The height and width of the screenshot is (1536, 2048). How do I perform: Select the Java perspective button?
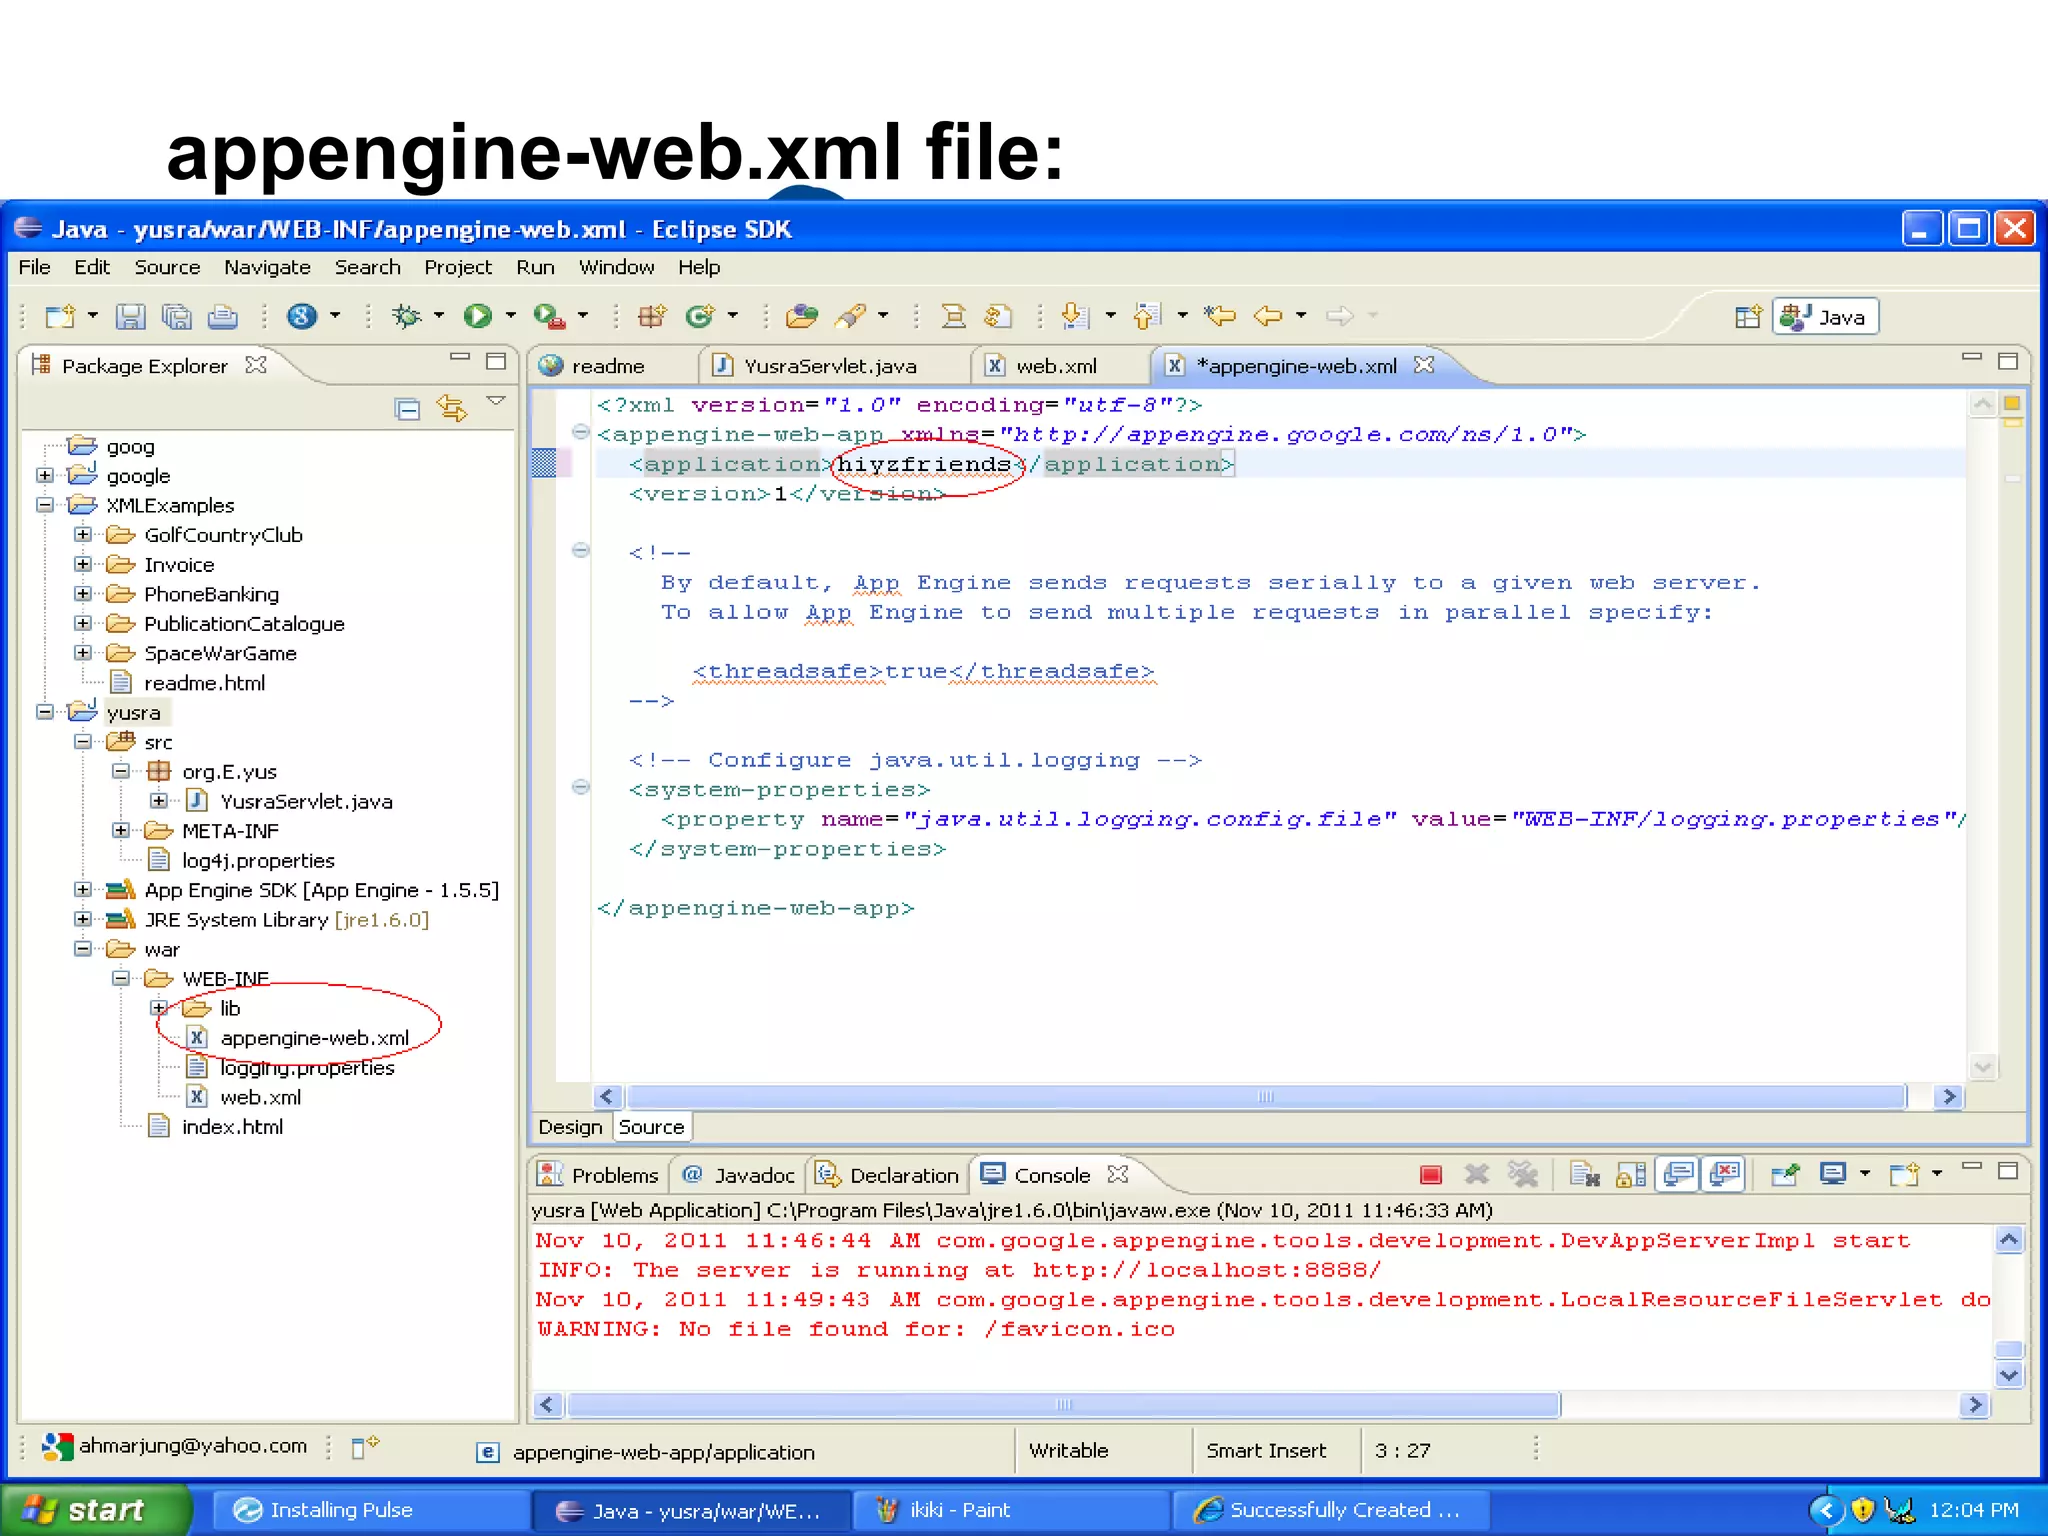click(x=1825, y=317)
